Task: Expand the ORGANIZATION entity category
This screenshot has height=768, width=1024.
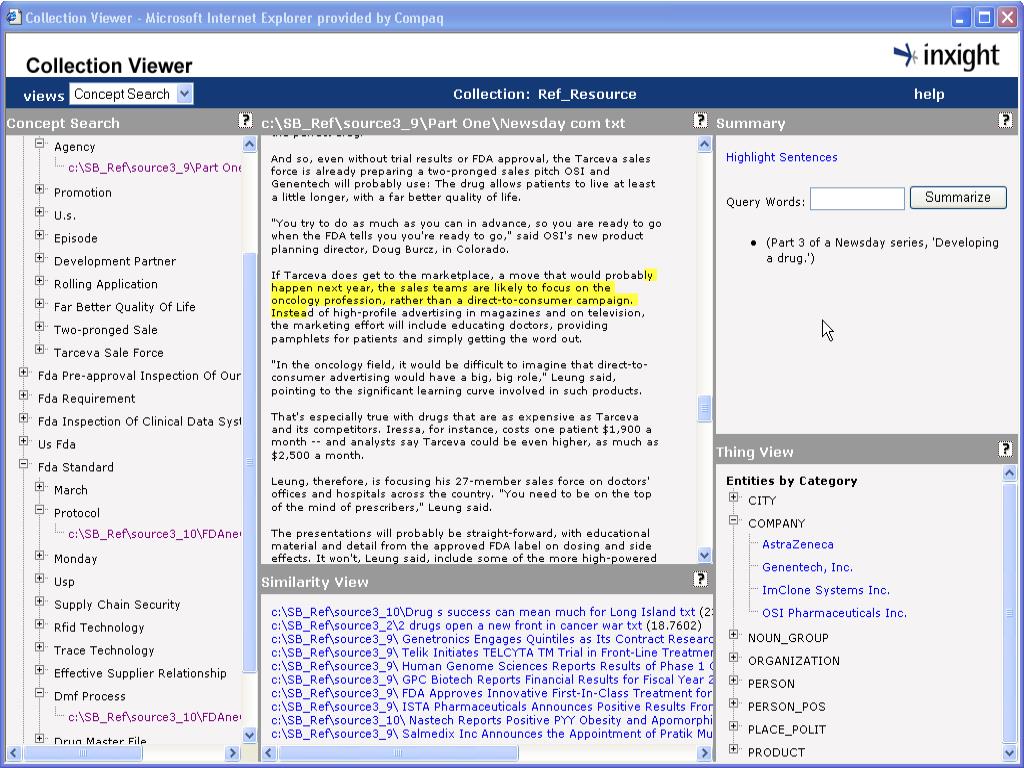Action: [x=734, y=658]
